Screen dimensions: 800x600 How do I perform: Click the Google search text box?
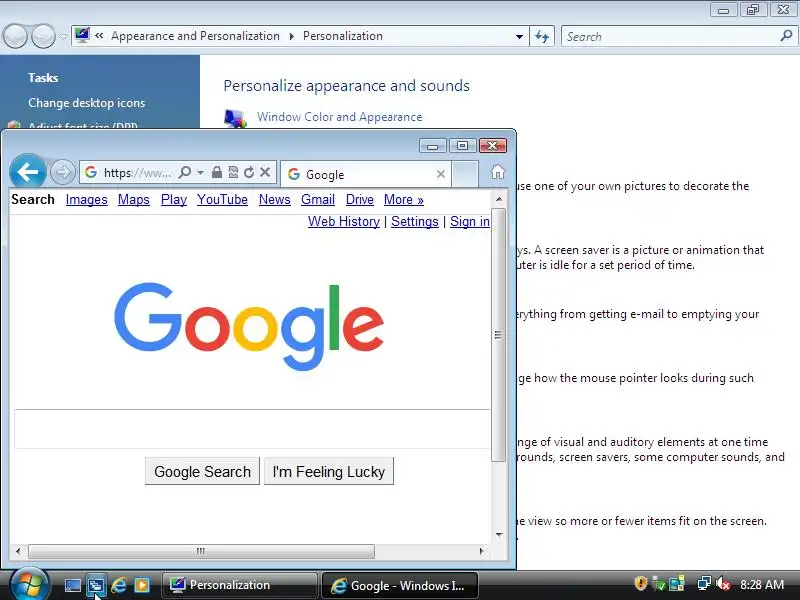252,429
